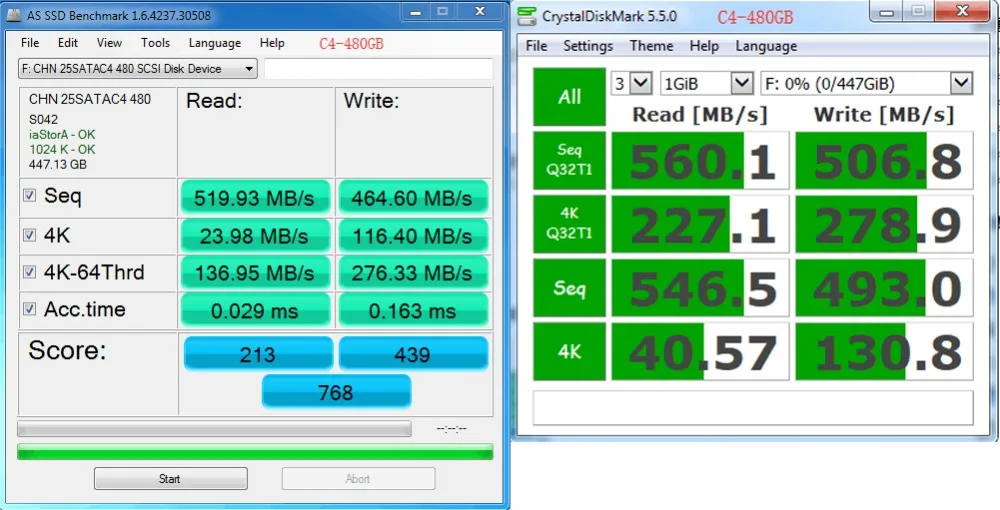This screenshot has height=510, width=1000.
Task: Click the 136.95 MB/s 4K-64Thrd read result
Action: (255, 272)
